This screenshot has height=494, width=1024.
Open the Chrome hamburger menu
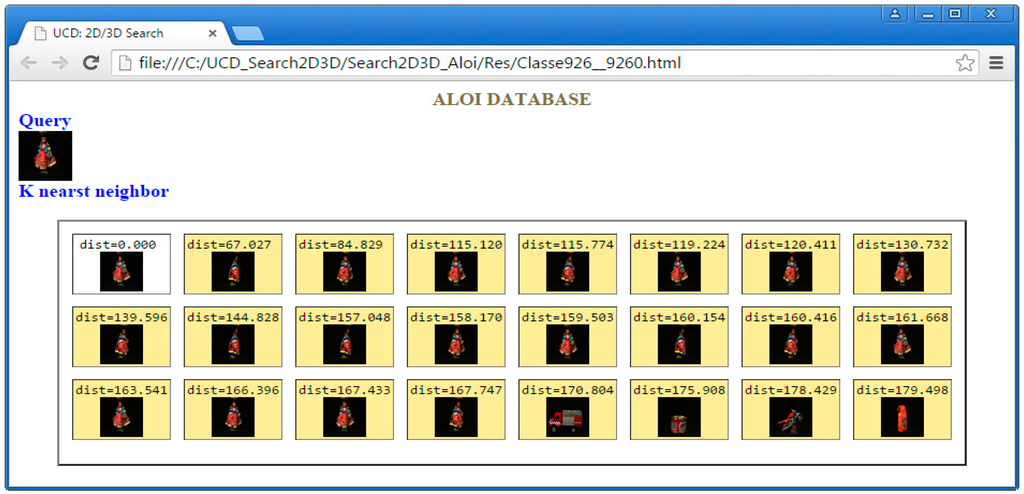(996, 63)
